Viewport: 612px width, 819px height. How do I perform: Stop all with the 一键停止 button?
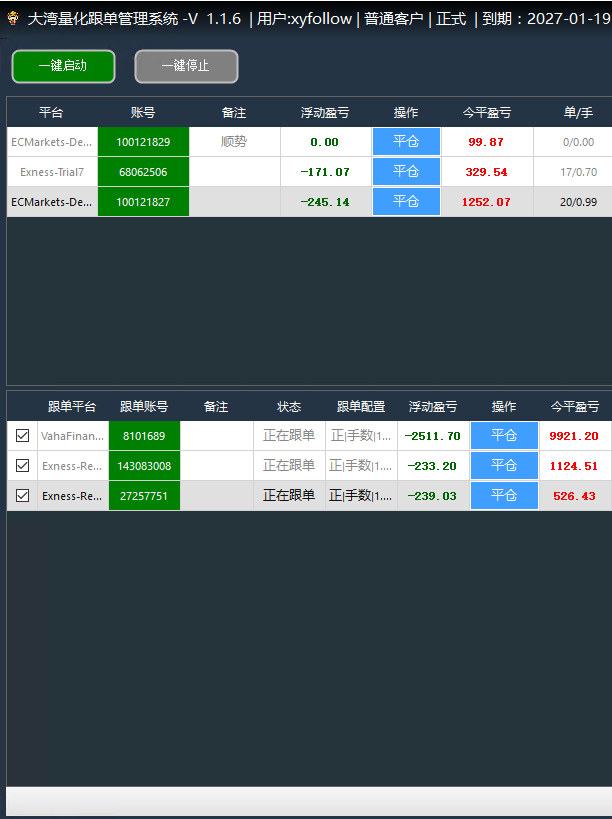tap(186, 66)
